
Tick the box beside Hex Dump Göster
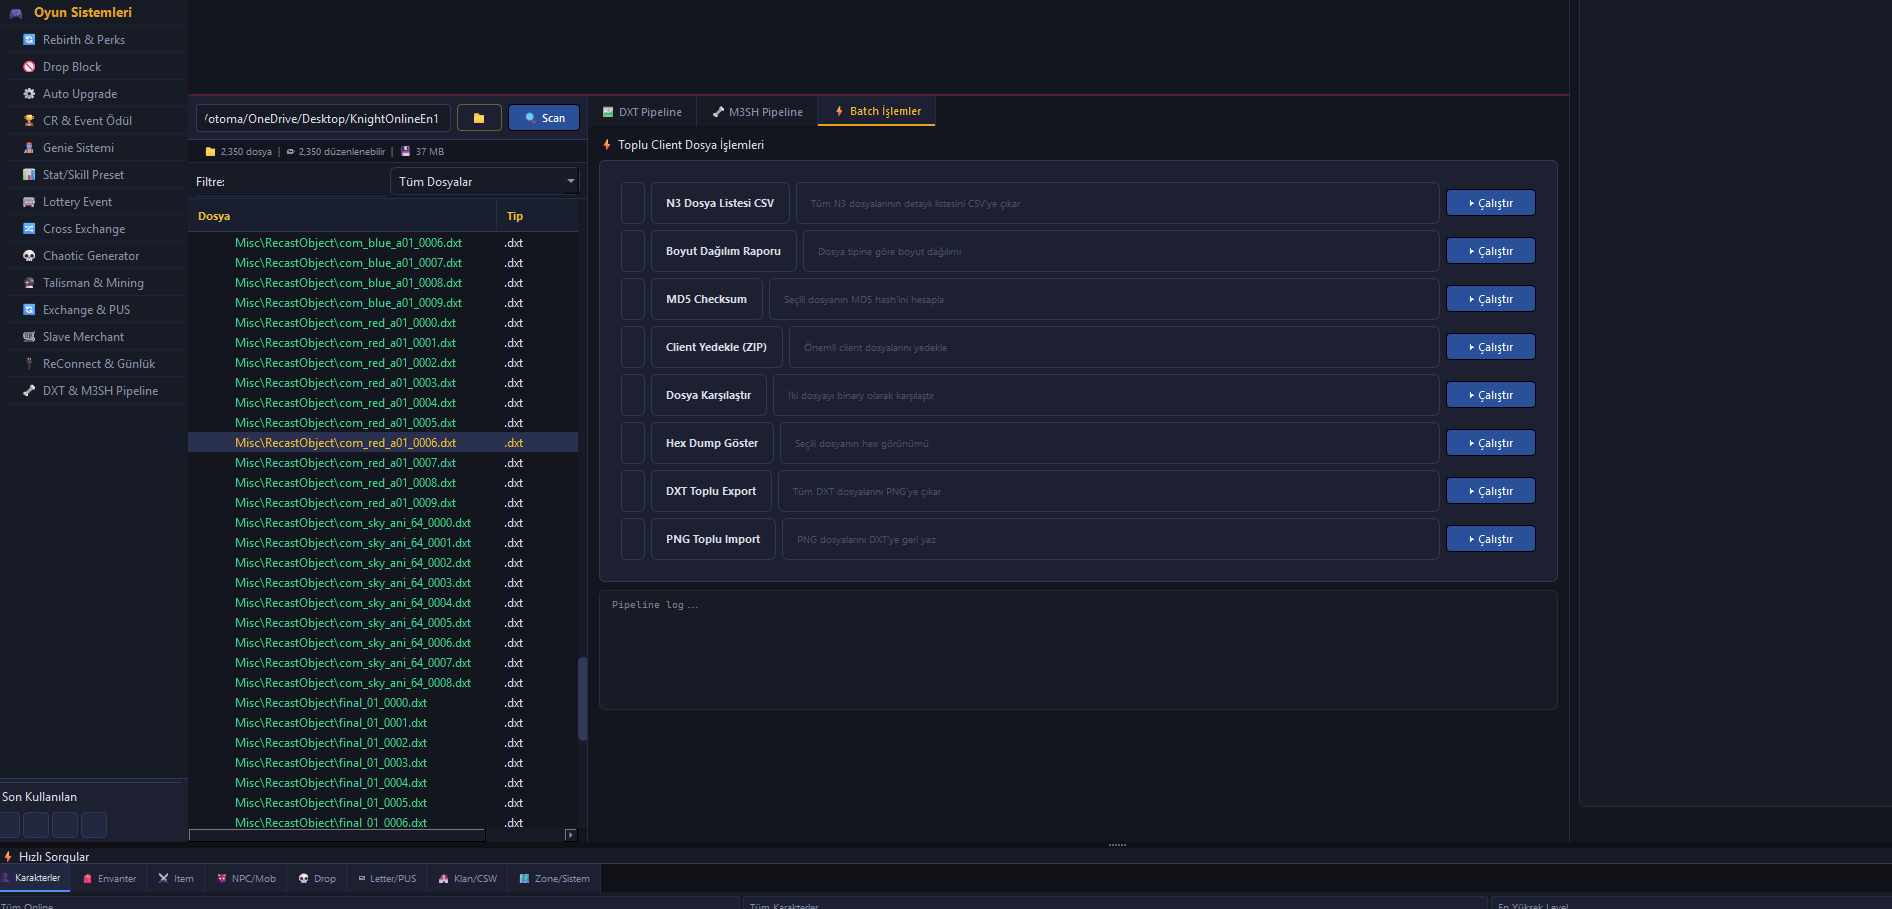coord(633,443)
